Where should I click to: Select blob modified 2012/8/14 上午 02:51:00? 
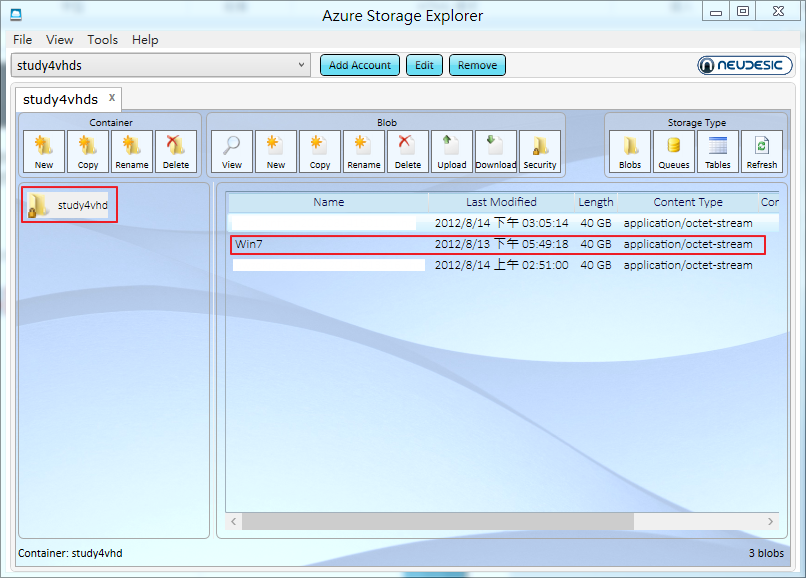[x=504, y=265]
